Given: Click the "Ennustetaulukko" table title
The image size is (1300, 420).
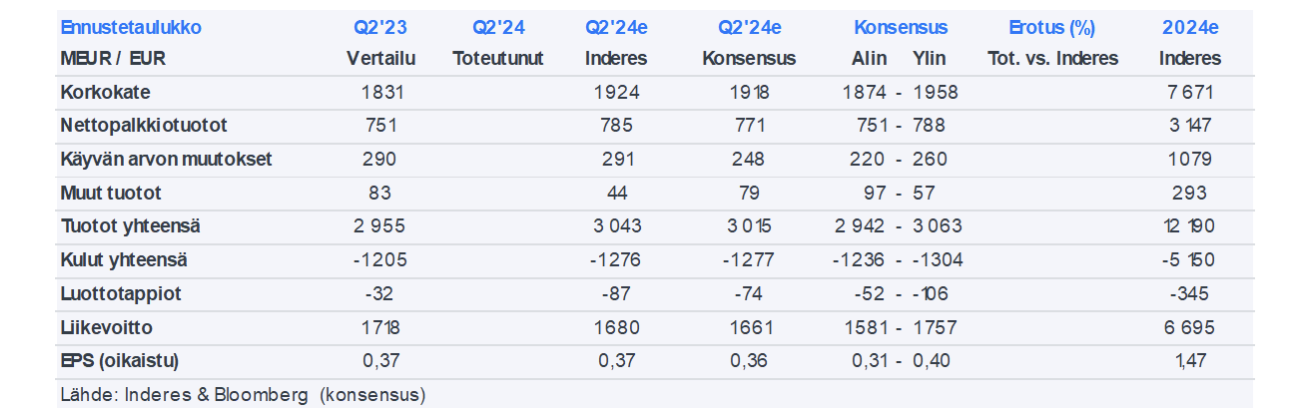Looking at the screenshot, I should click(x=130, y=28).
